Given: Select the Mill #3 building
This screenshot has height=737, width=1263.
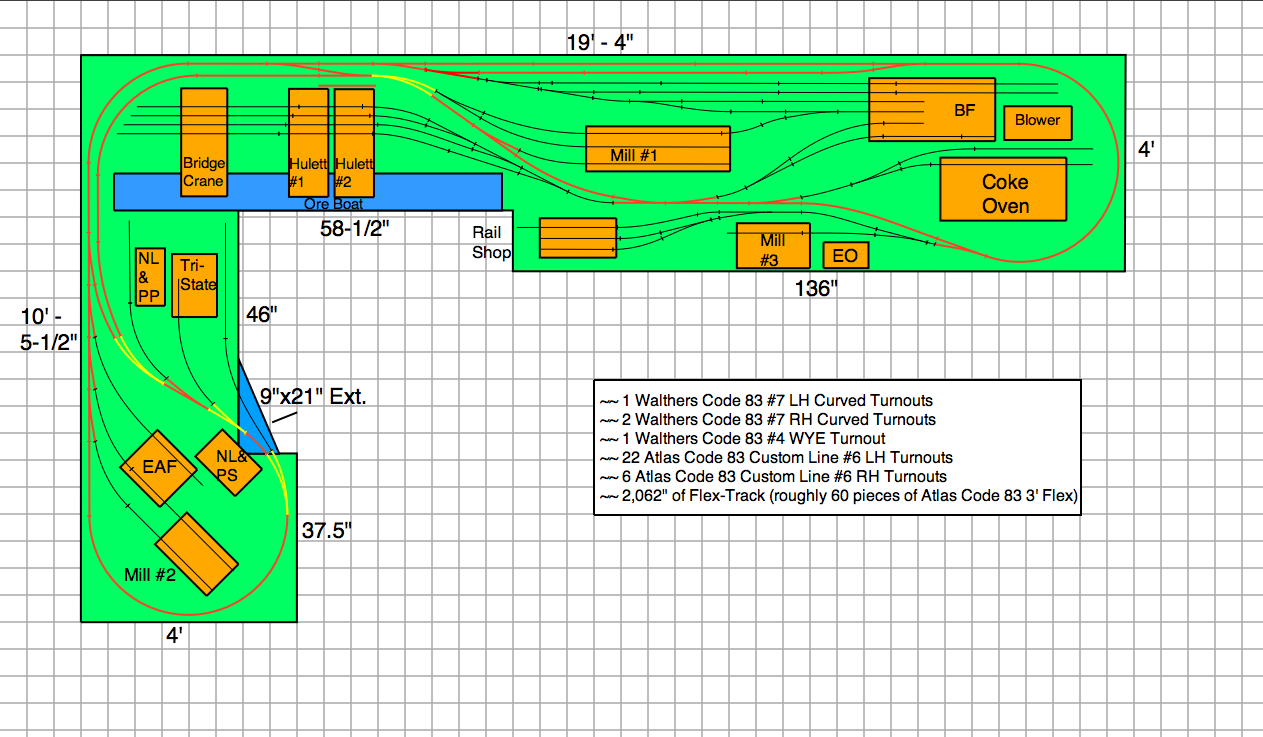Looking at the screenshot, I should pos(772,246).
